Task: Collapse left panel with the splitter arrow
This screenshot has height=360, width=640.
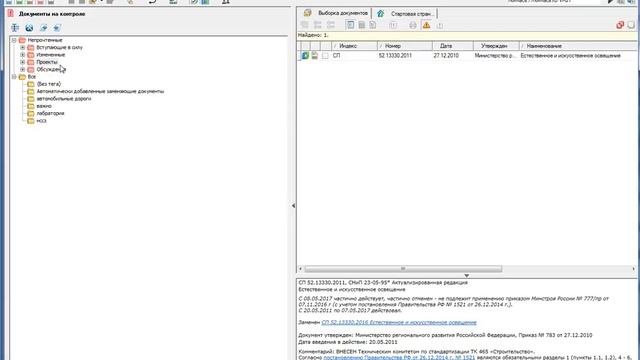Action: pos(293,206)
